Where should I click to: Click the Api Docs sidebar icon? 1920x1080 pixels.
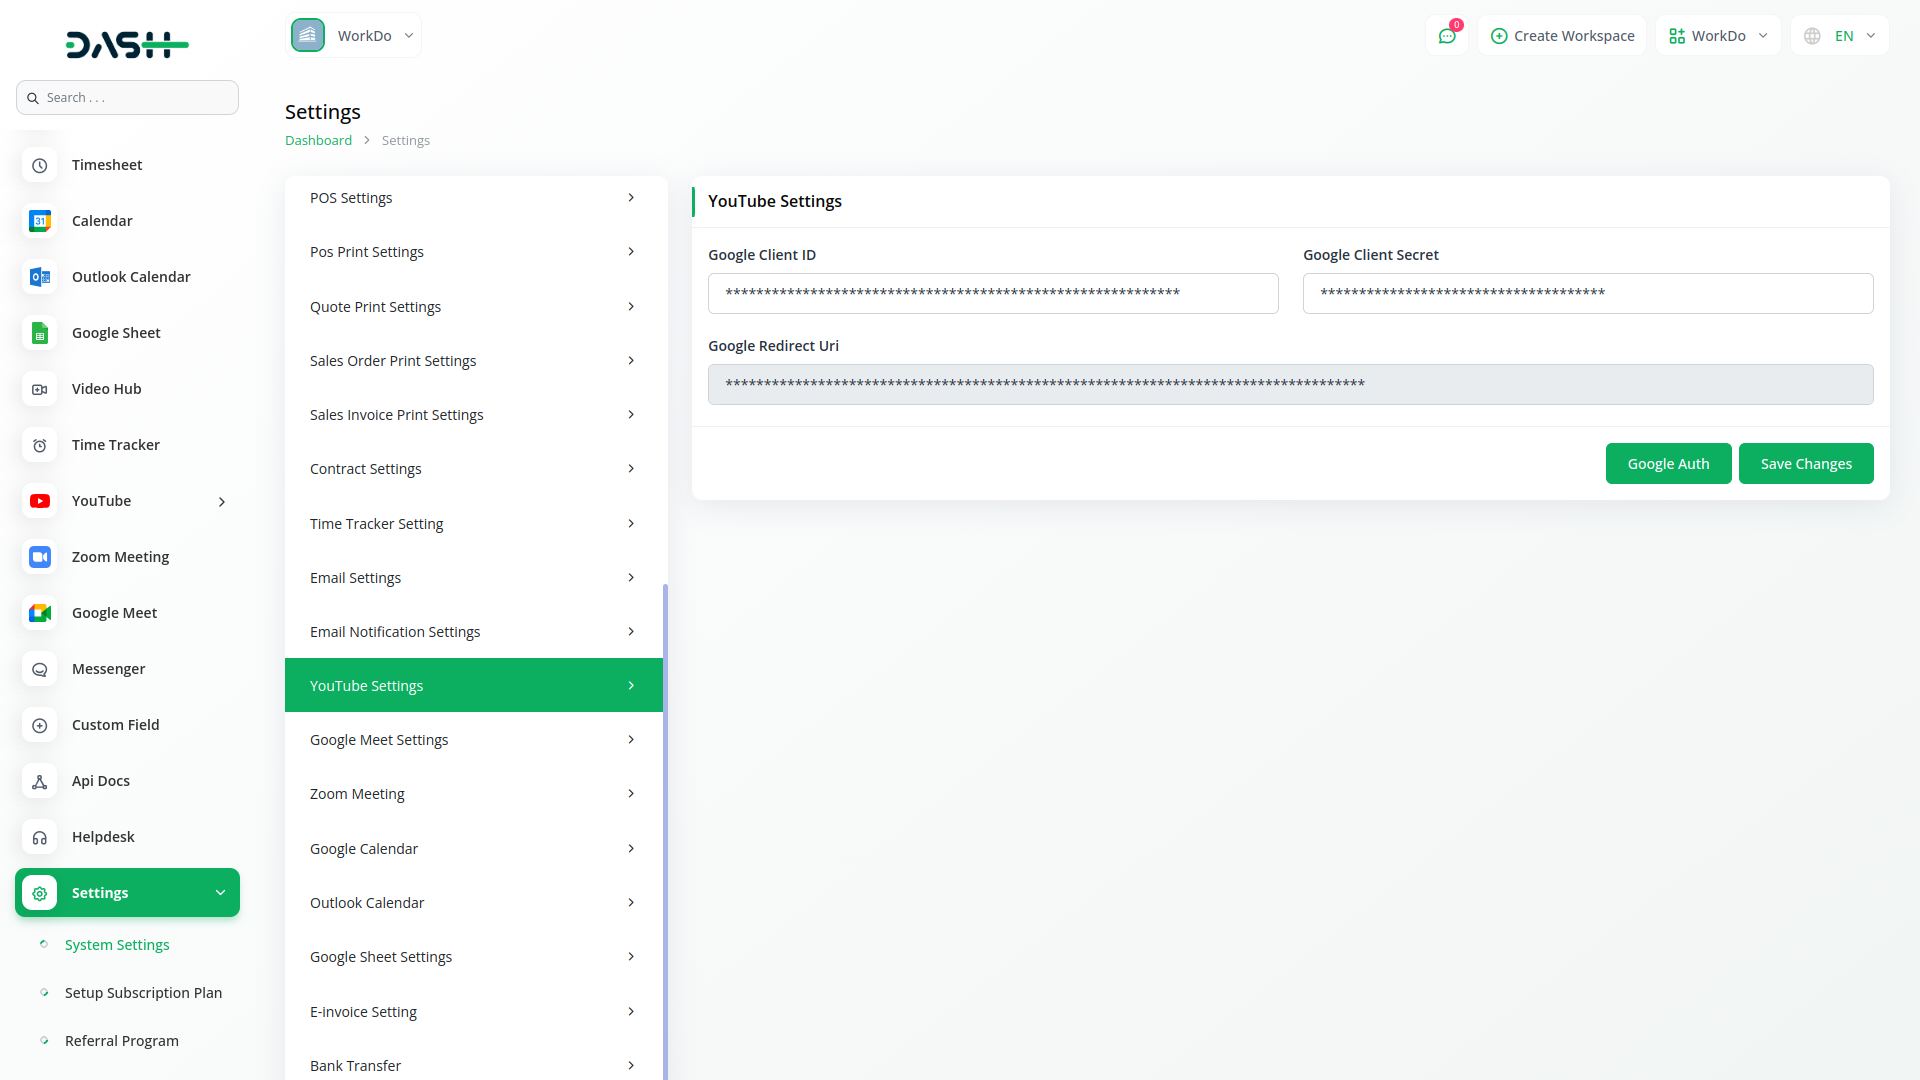click(x=40, y=781)
